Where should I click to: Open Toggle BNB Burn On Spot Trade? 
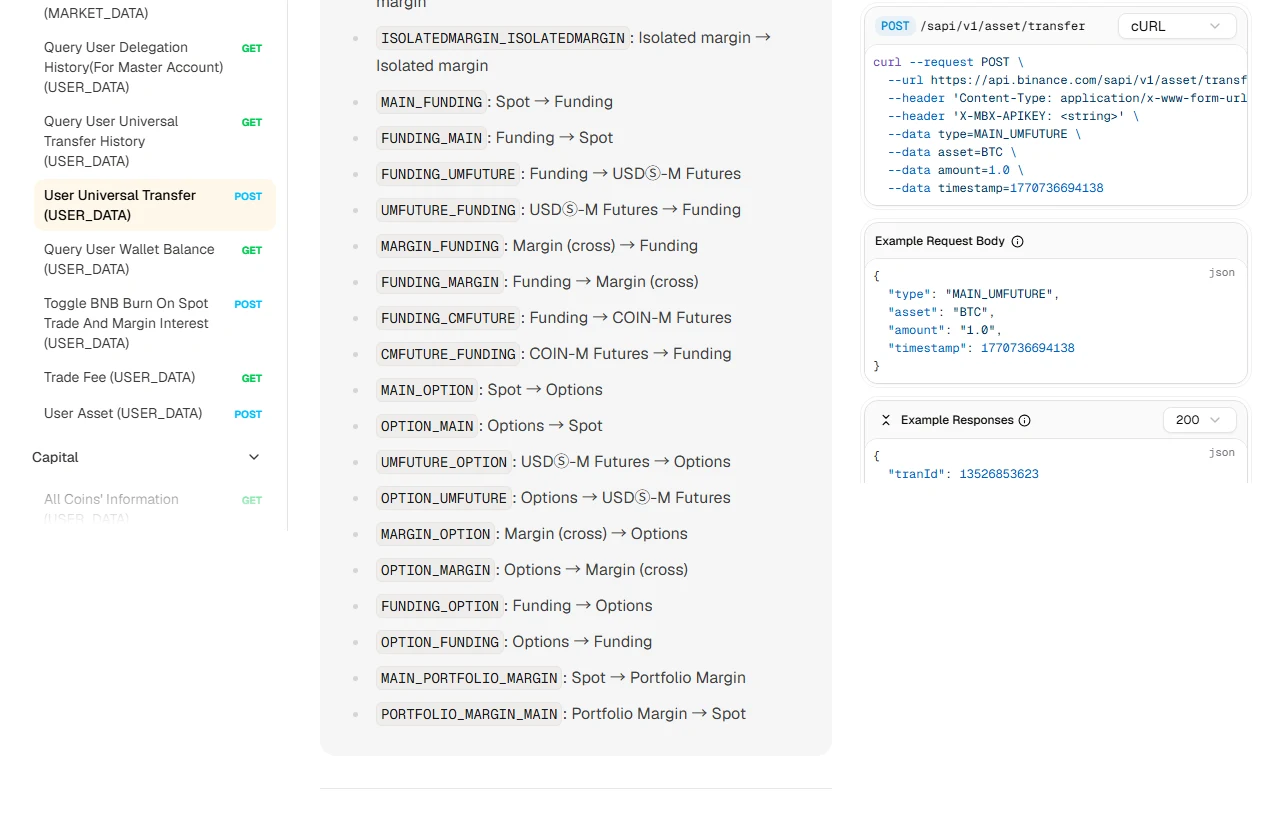point(153,323)
